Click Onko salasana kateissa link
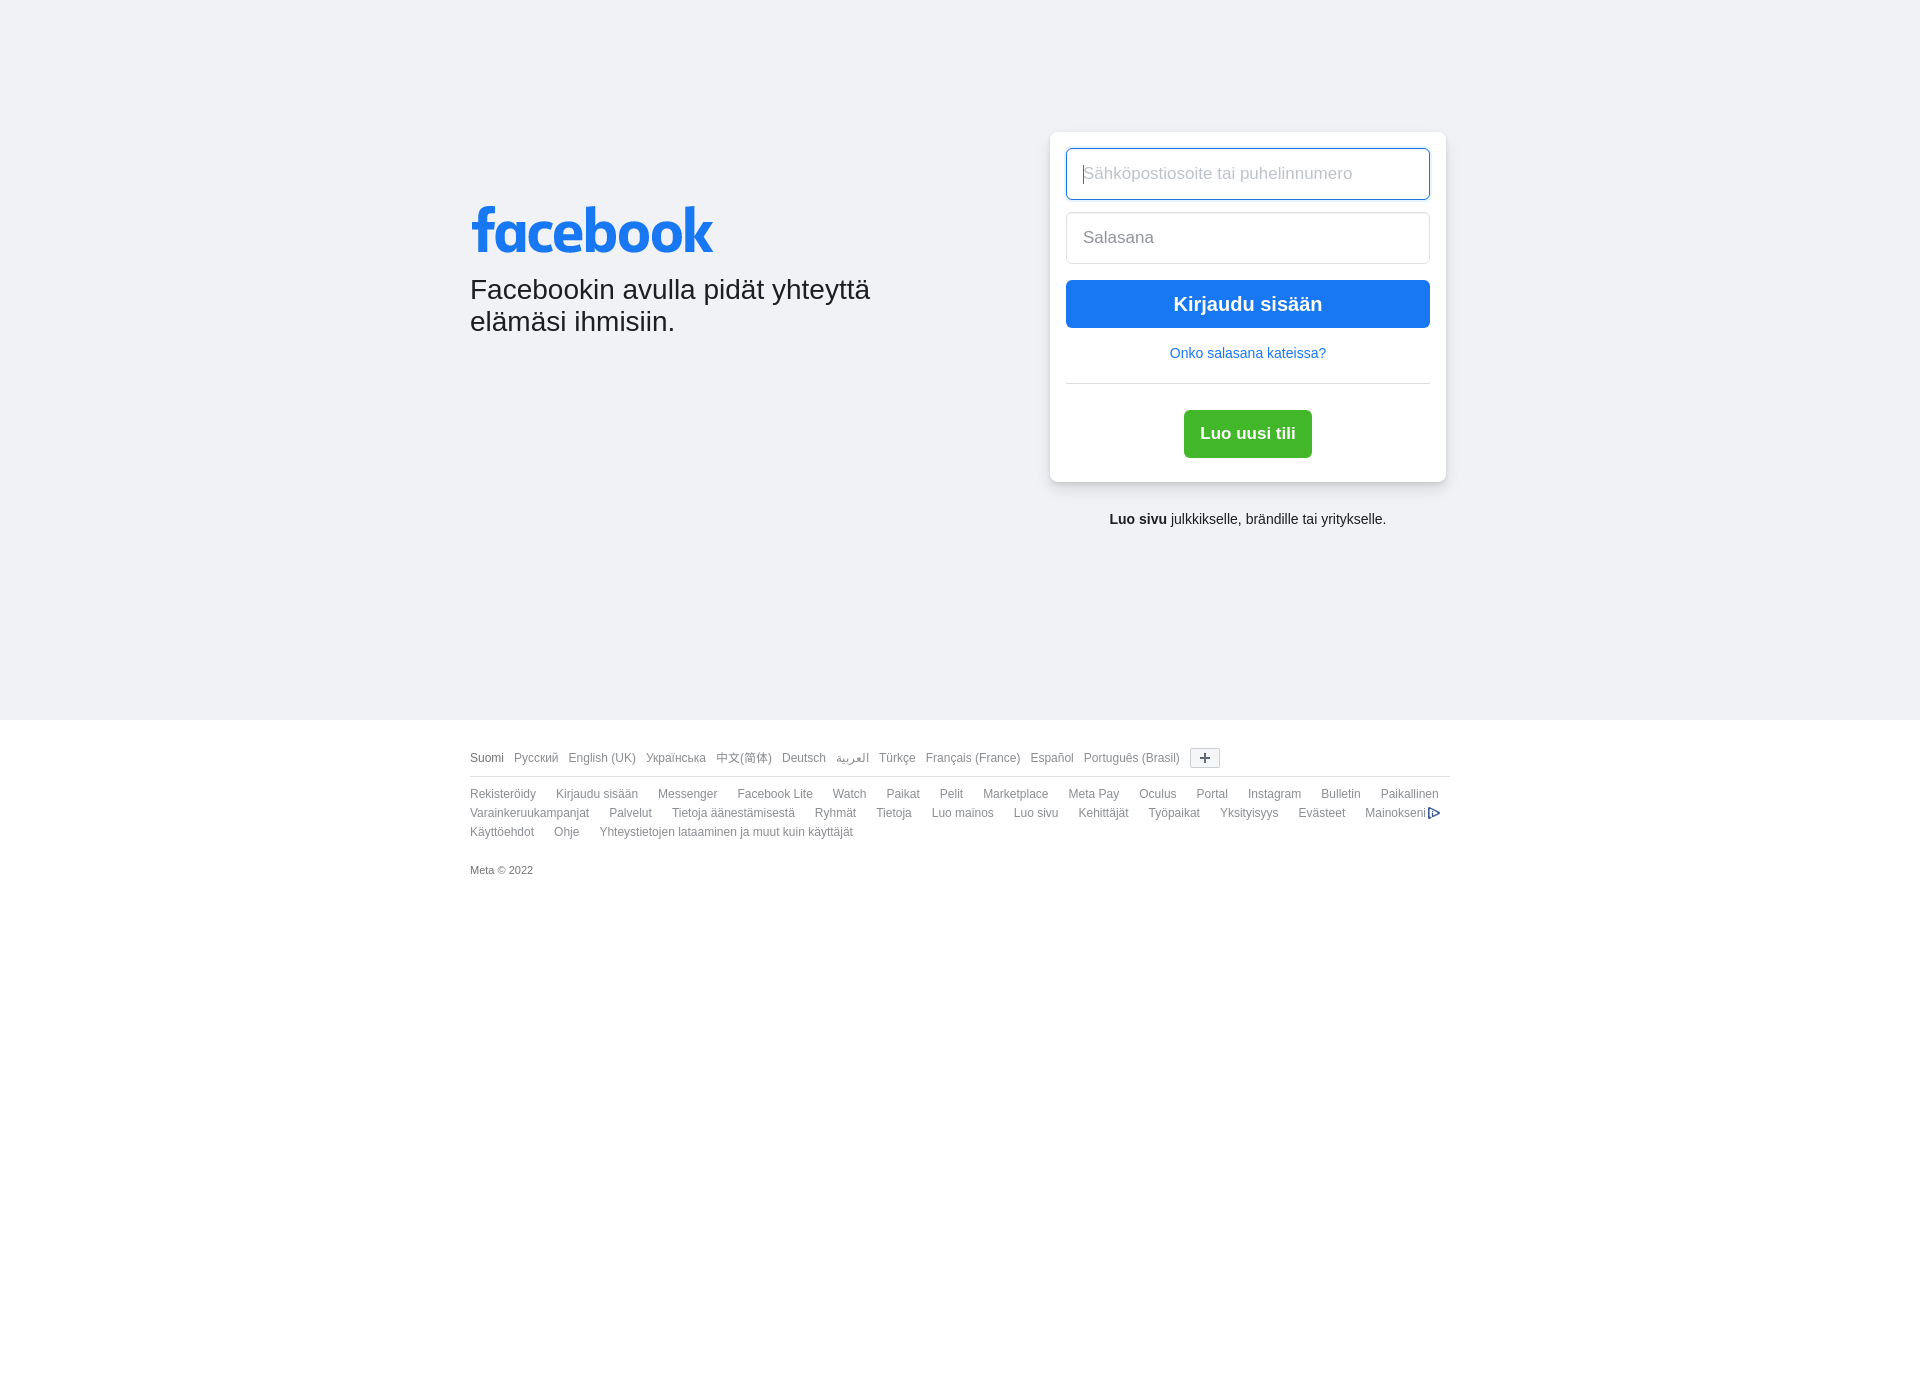1920x1400 pixels. point(1246,352)
